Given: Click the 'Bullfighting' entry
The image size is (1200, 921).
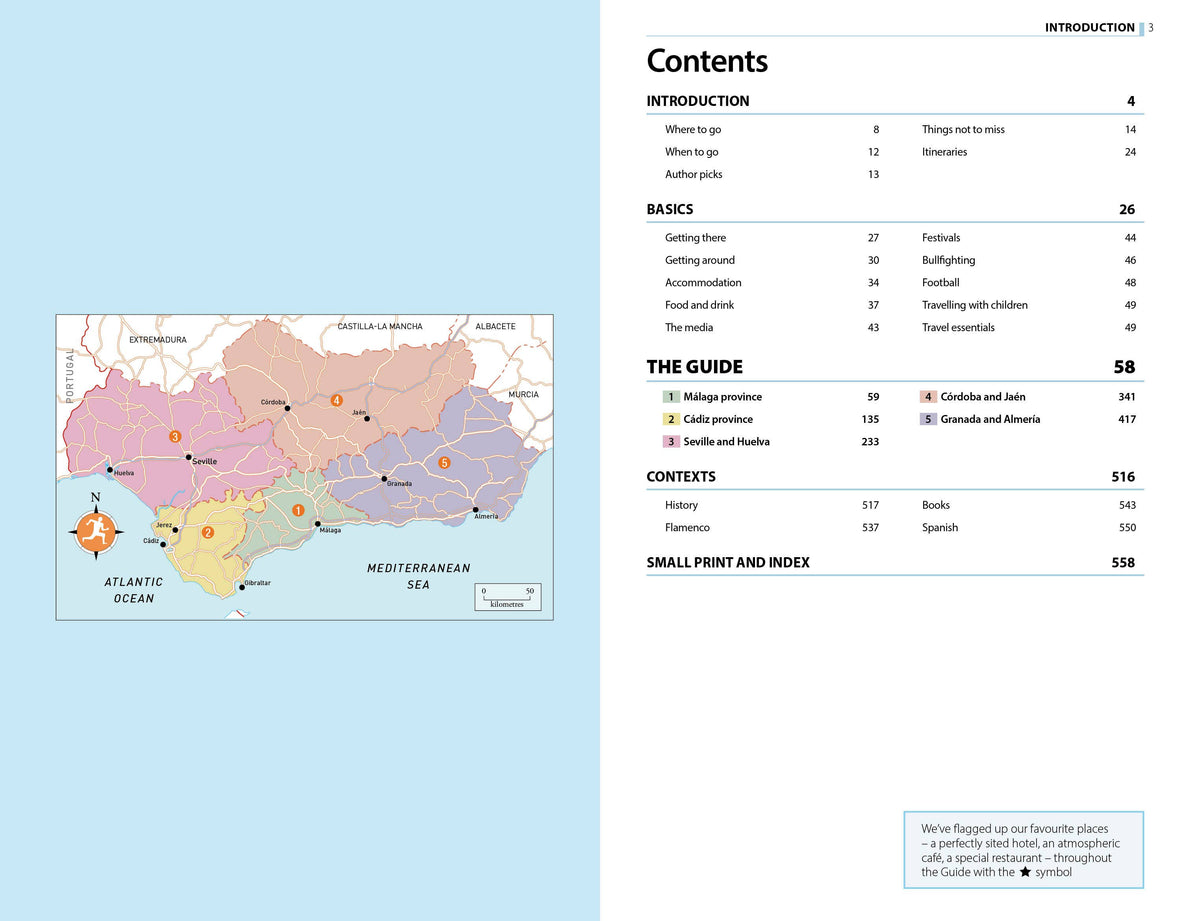Looking at the screenshot, I should [949, 260].
